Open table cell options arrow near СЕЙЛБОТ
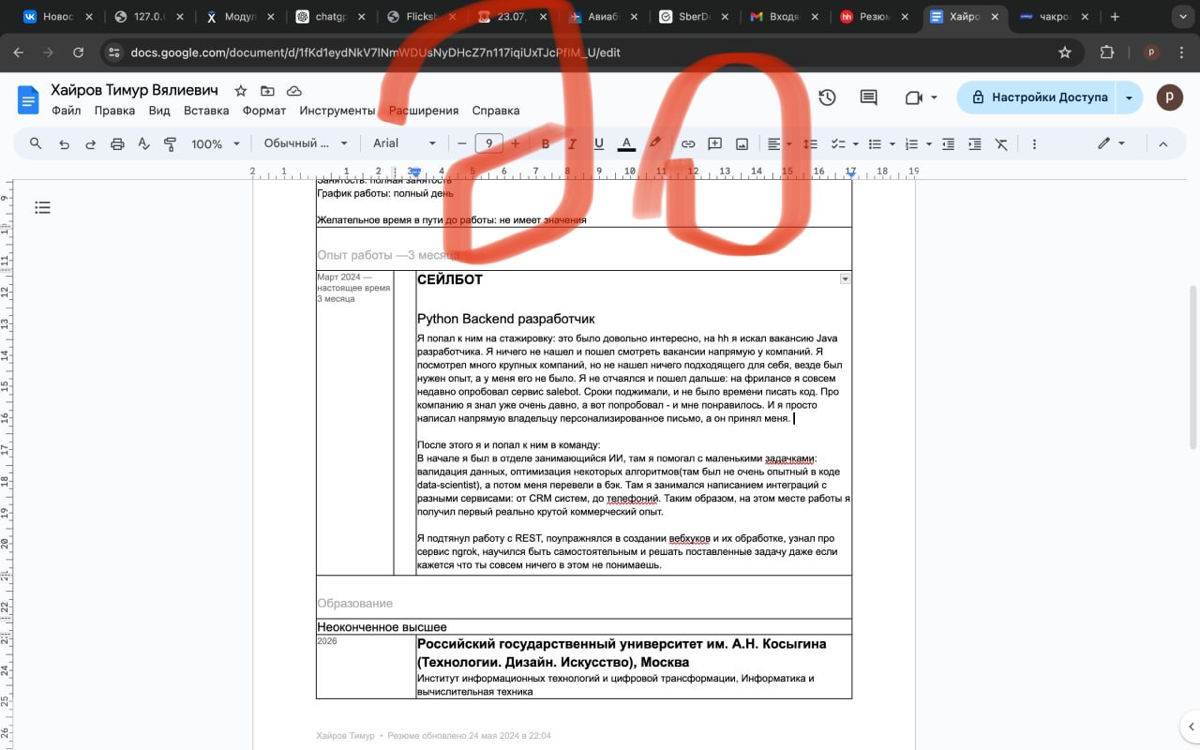The width and height of the screenshot is (1200, 750). point(845,279)
